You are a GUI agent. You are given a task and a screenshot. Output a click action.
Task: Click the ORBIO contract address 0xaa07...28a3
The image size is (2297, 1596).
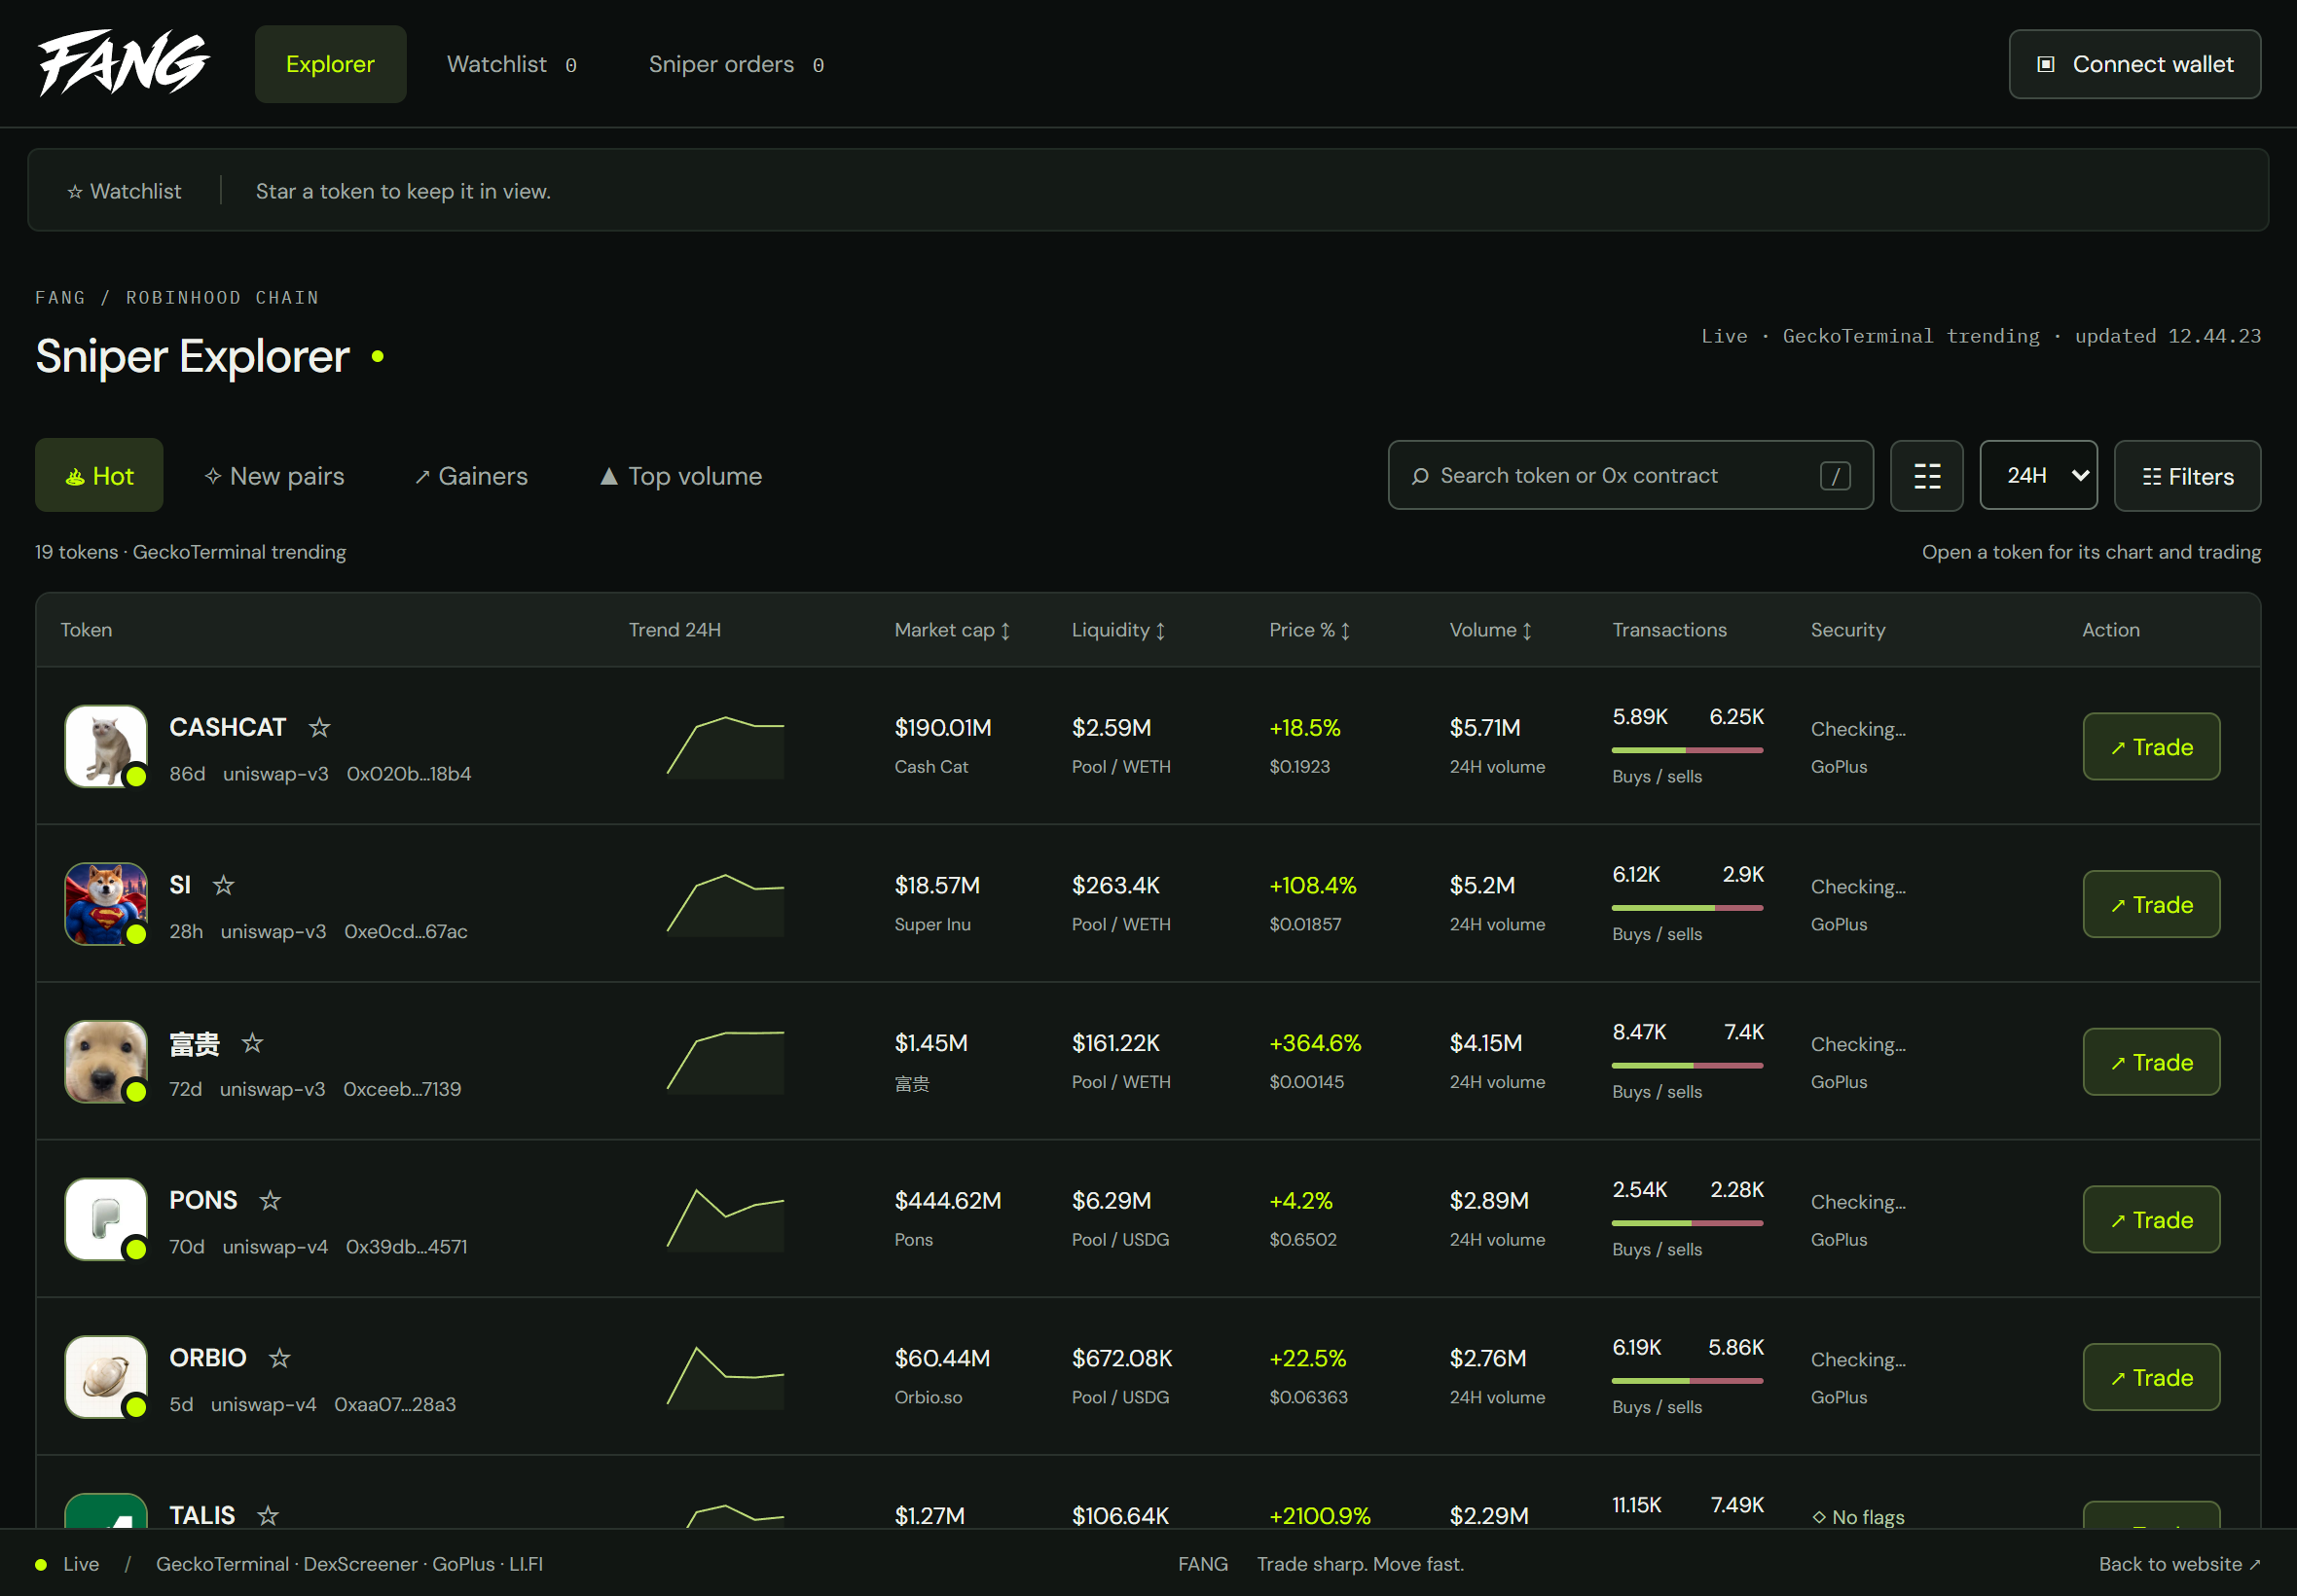394,1405
